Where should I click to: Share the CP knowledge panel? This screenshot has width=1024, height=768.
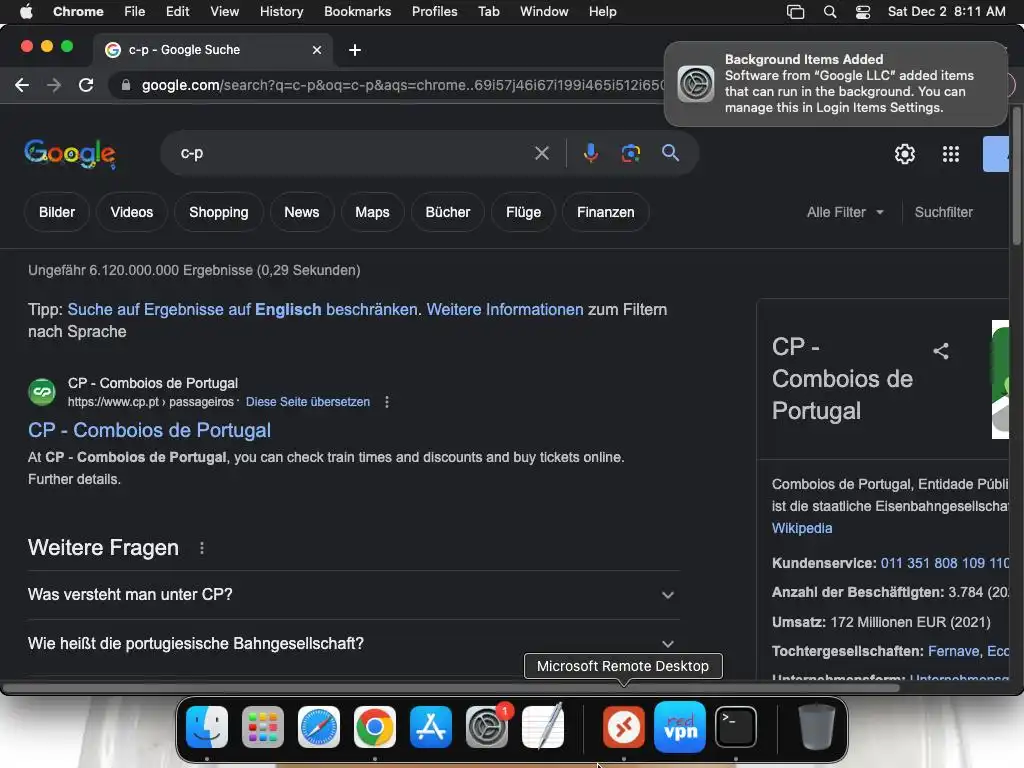(940, 351)
